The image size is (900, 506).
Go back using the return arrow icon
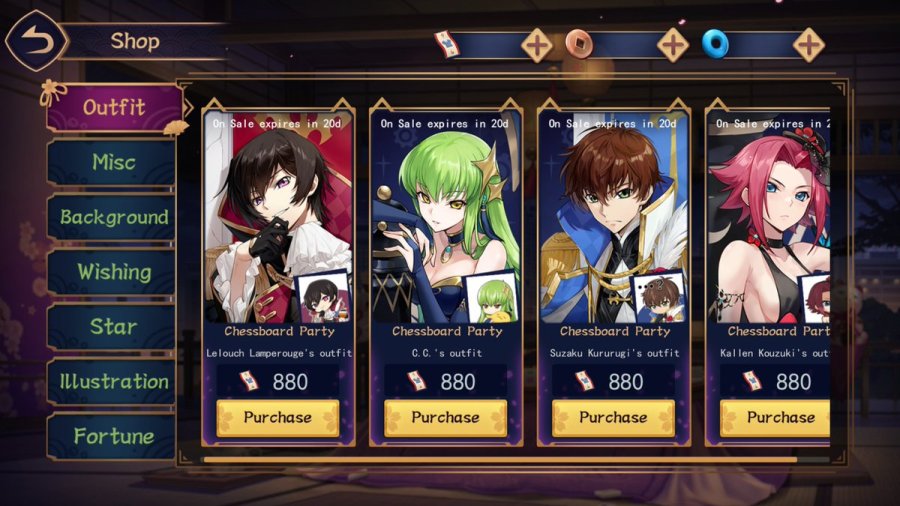coord(37,41)
